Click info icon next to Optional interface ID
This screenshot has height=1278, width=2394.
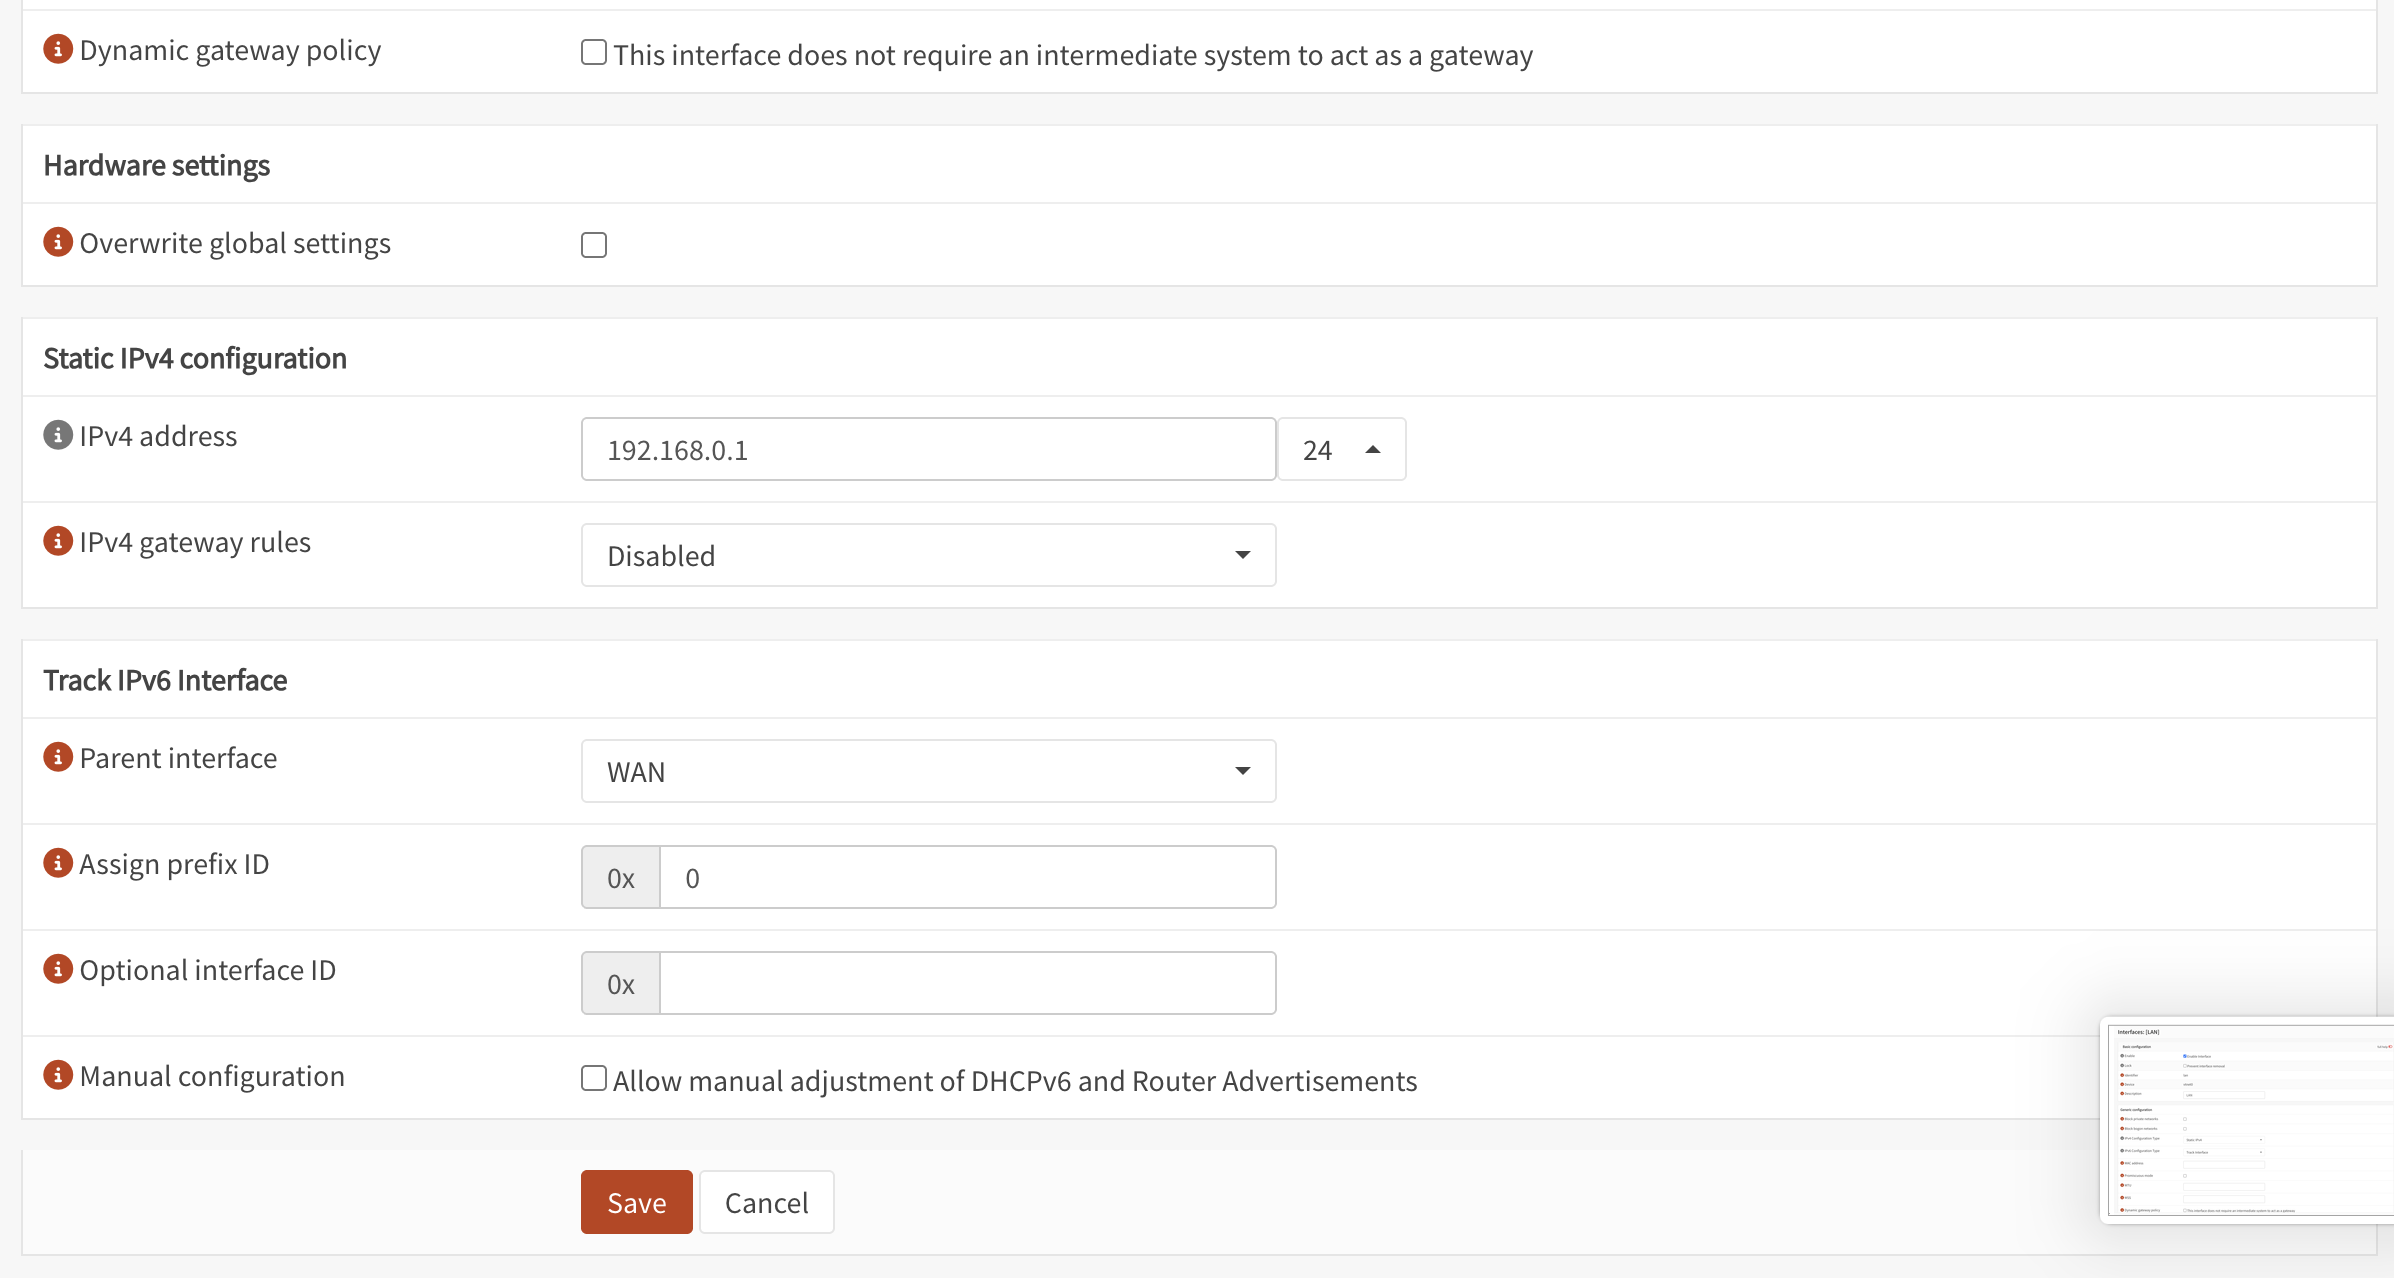pyautogui.click(x=58, y=969)
